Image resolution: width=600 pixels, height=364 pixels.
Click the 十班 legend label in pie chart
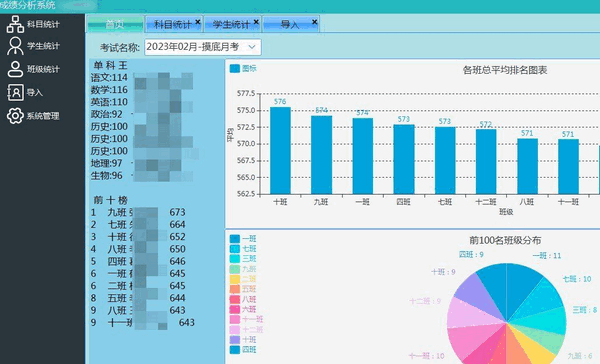(x=249, y=340)
